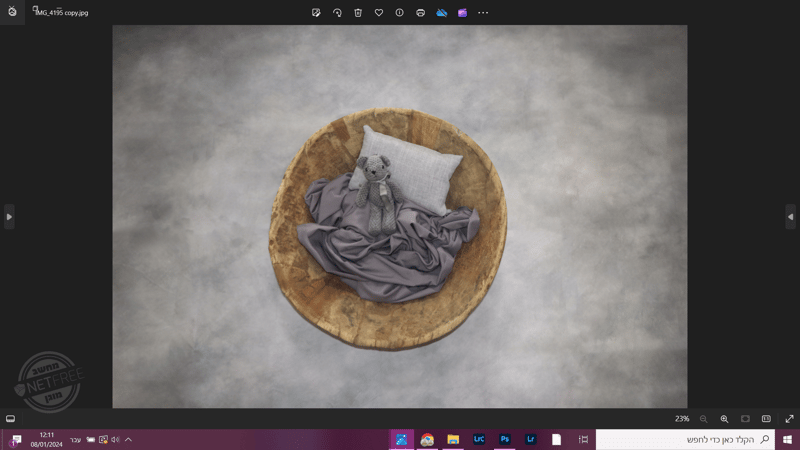Switch the Hebrew input language indicator
The image size is (800, 450).
[76, 439]
